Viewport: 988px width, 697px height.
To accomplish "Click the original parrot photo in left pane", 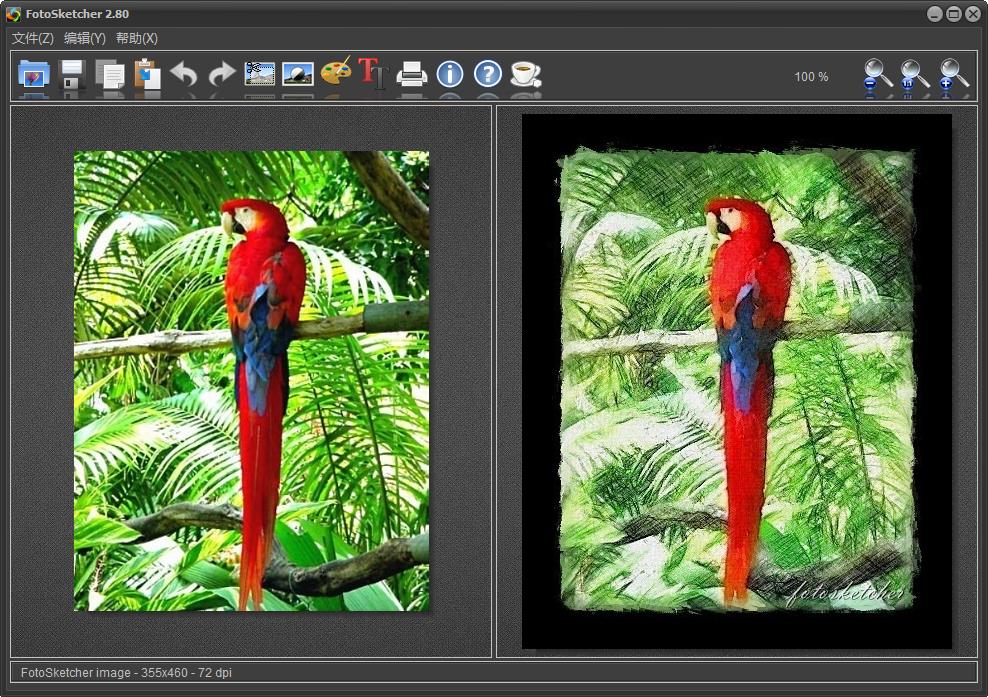I will coord(251,380).
